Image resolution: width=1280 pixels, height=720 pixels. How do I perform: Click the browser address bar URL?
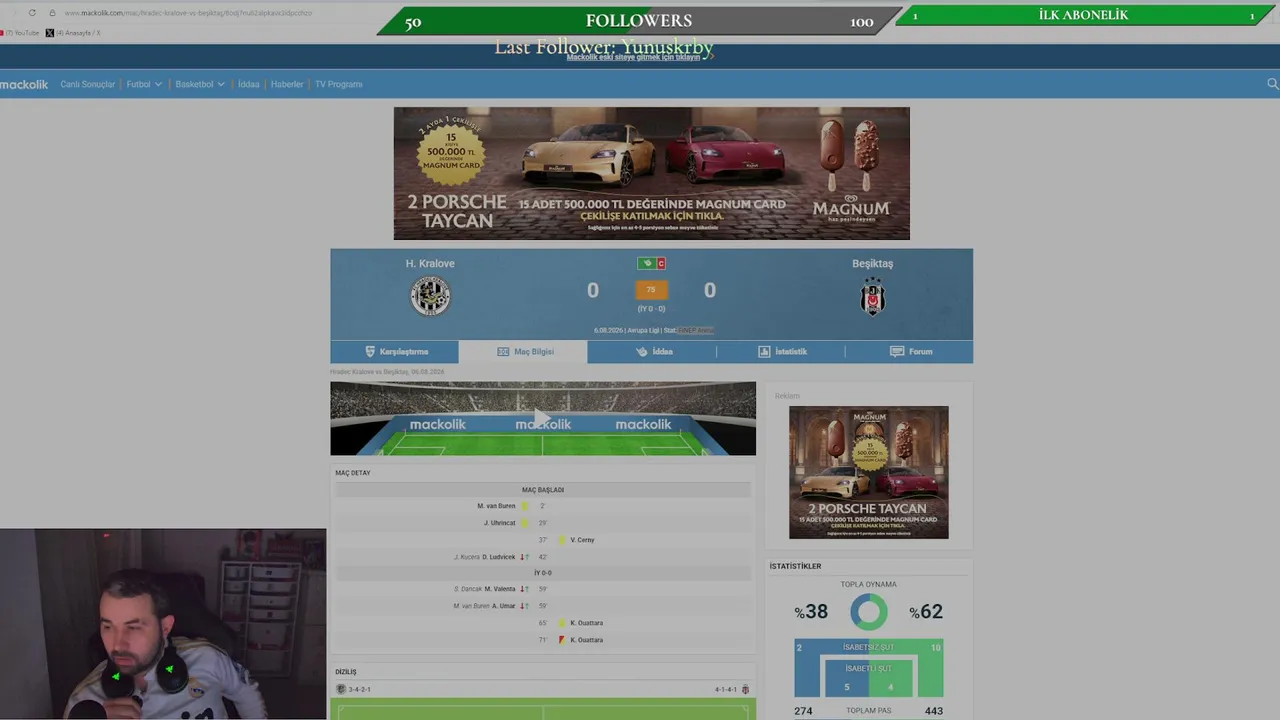(x=188, y=13)
